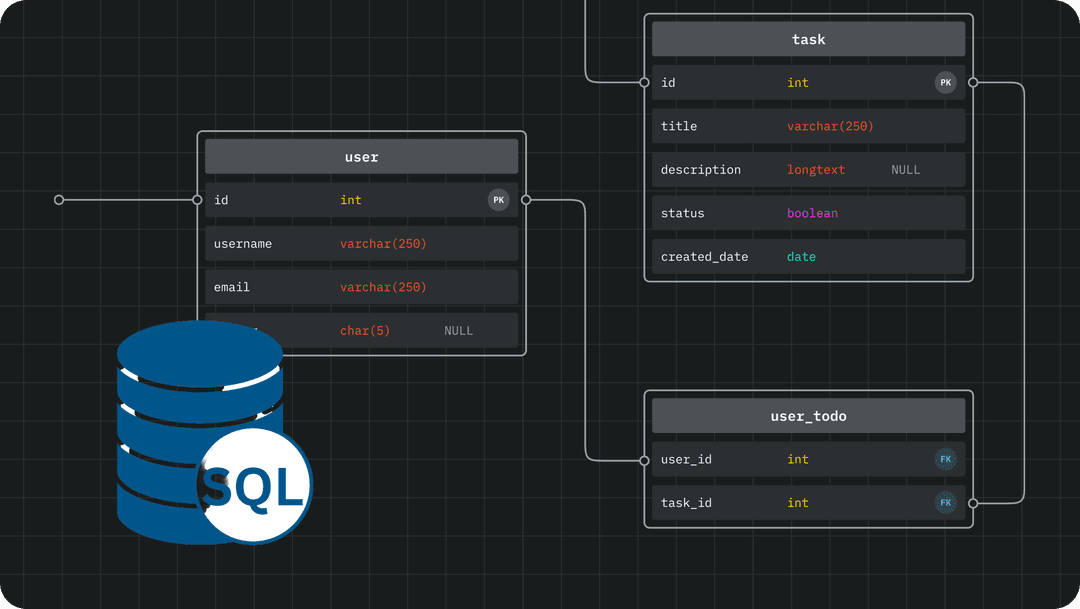
Task: Select the user_id column name
Action: click(686, 460)
